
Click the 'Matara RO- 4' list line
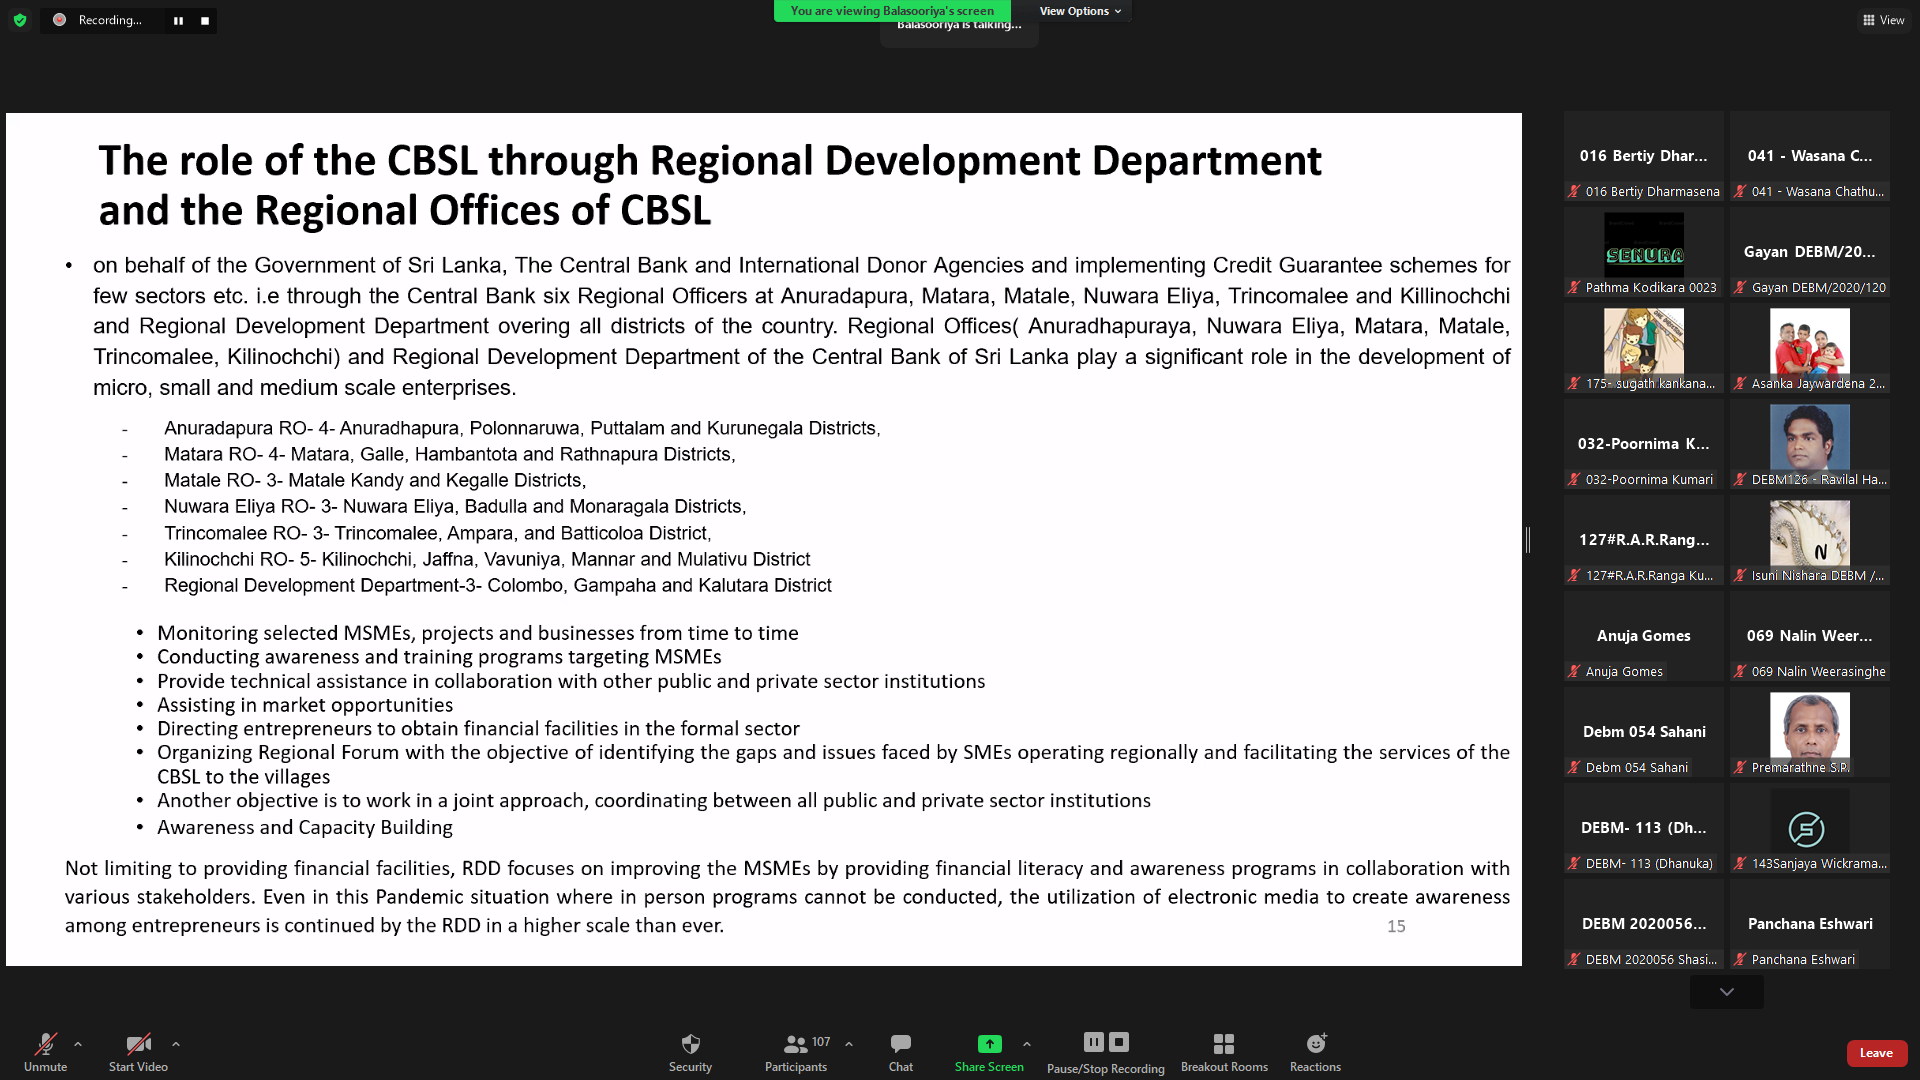[x=449, y=454]
